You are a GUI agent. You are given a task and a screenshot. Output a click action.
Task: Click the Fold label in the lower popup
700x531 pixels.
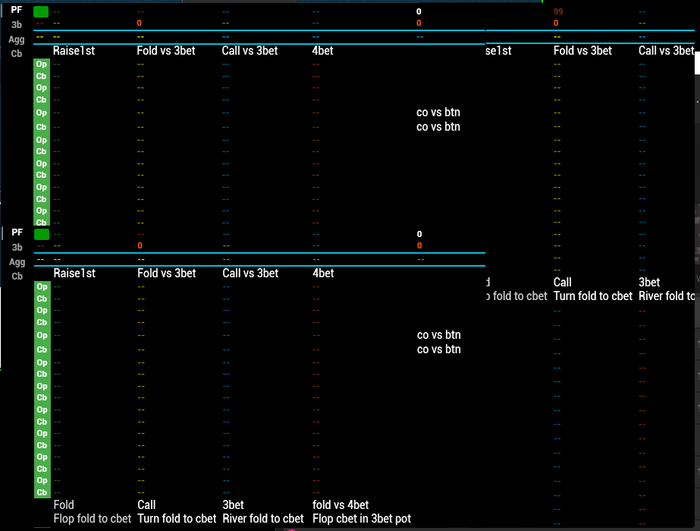64,505
